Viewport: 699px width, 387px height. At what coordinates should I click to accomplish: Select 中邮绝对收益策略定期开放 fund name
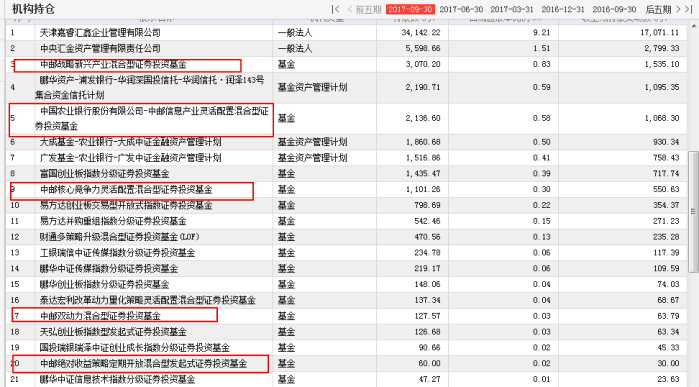[143, 364]
